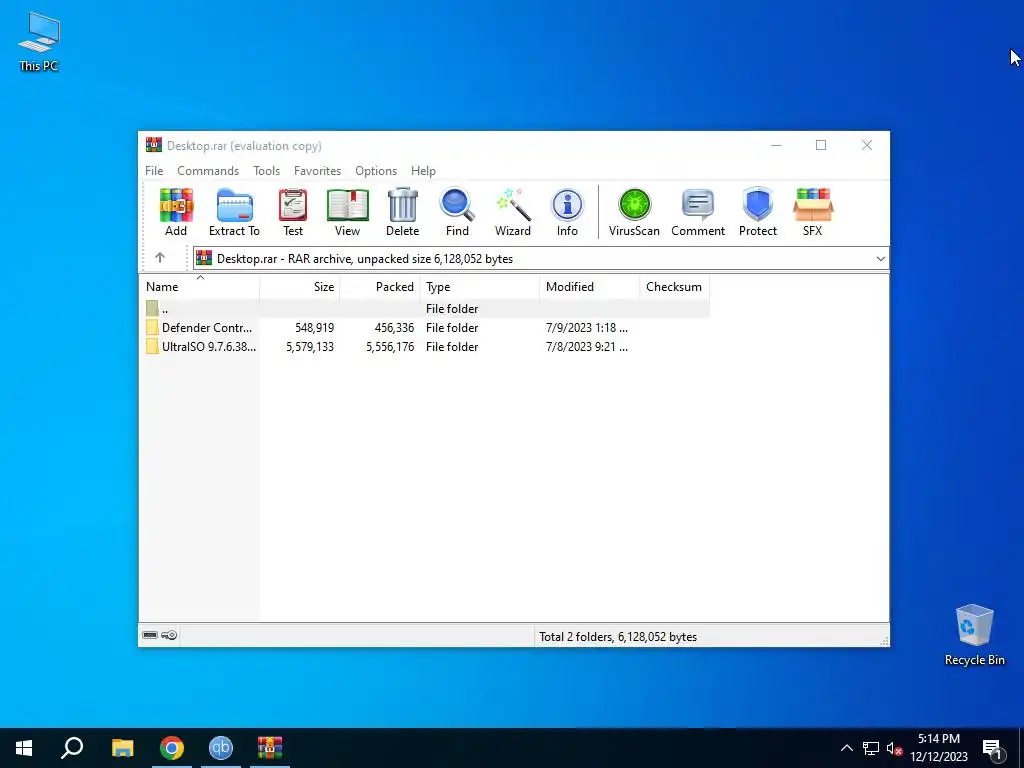Image resolution: width=1024 pixels, height=768 pixels.
Task: Click the Protect shield icon
Action: pyautogui.click(x=758, y=212)
